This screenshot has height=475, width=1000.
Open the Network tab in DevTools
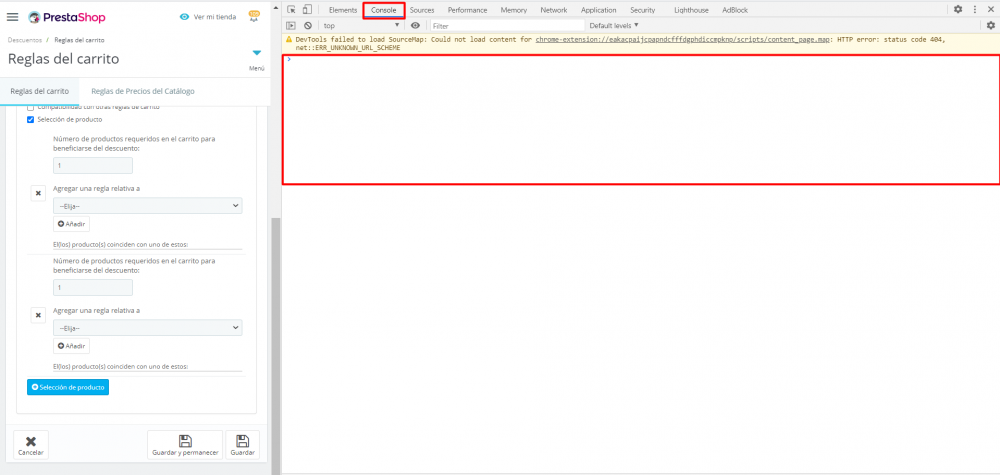click(x=554, y=10)
